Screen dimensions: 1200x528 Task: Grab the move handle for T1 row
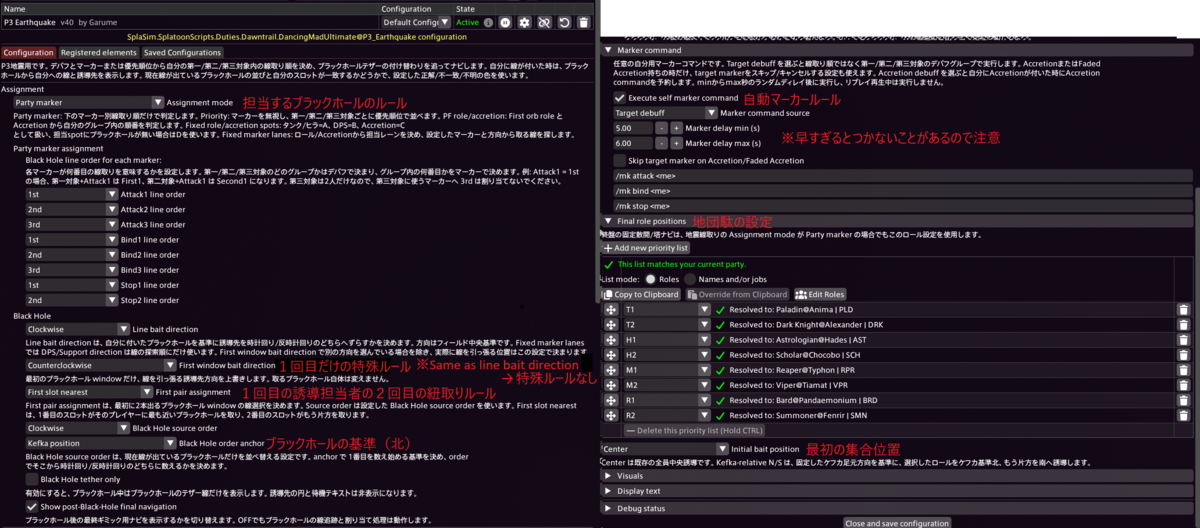pos(611,310)
